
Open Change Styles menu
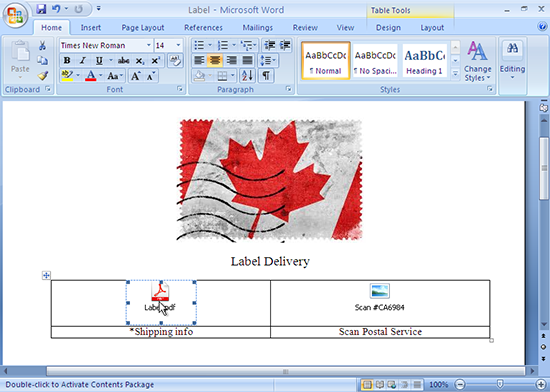477,62
